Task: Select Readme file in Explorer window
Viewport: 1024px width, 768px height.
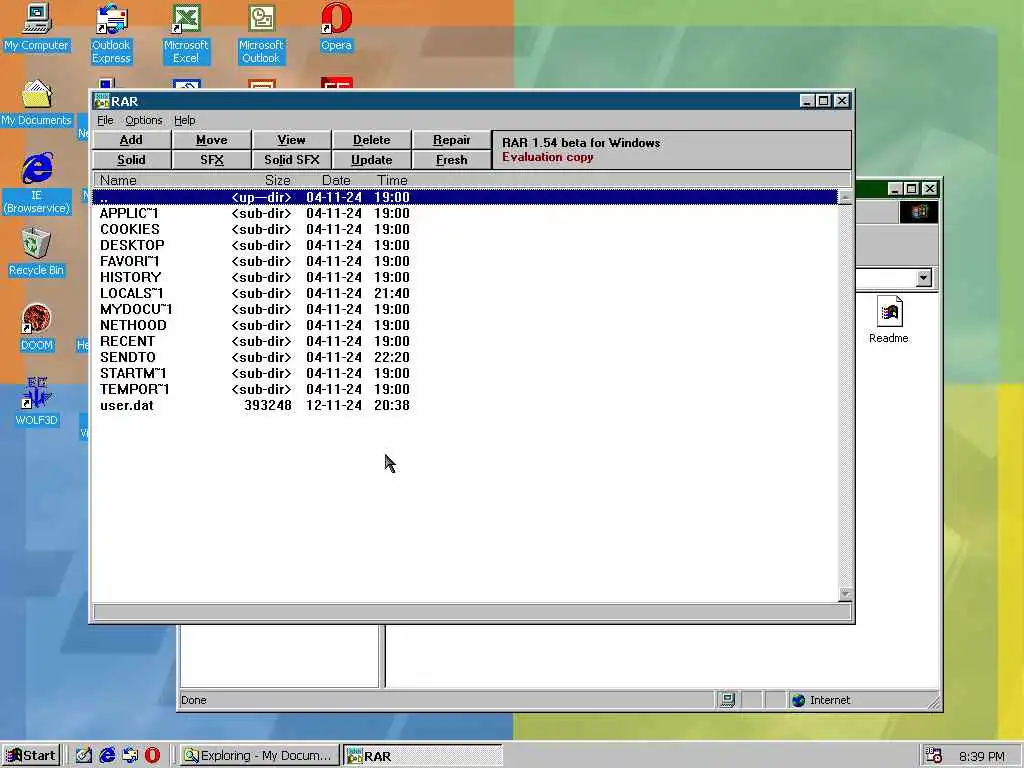Action: point(889,320)
